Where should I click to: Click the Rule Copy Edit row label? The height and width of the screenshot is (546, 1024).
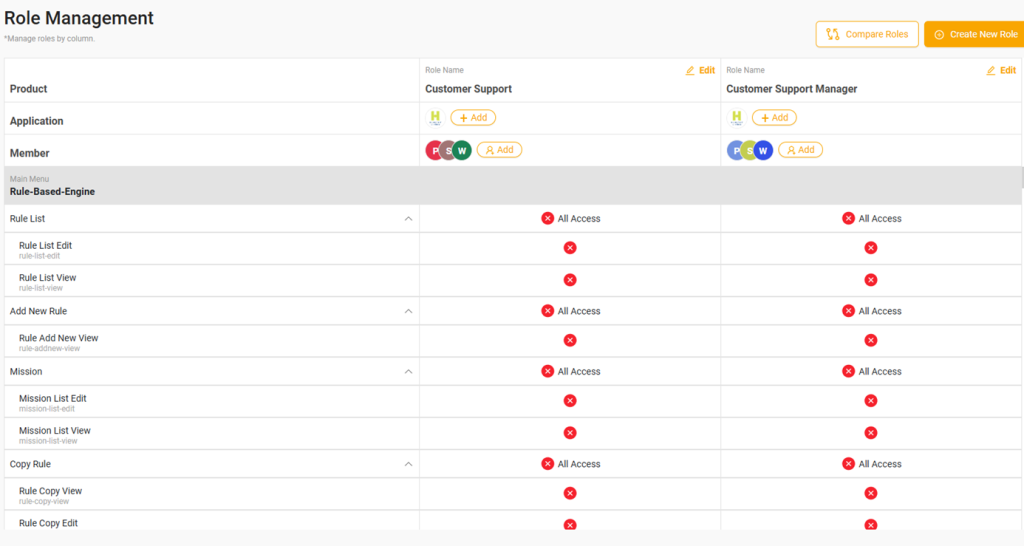pos(48,523)
